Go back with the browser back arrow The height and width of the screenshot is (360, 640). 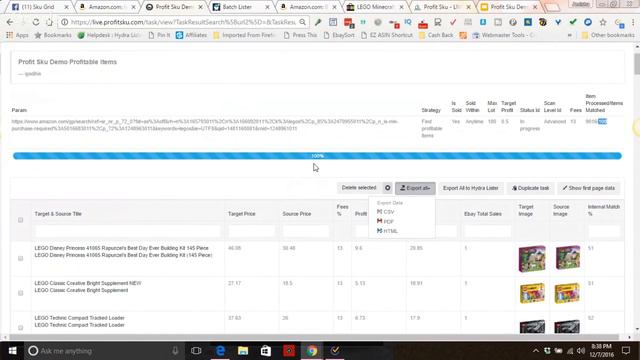(x=10, y=22)
